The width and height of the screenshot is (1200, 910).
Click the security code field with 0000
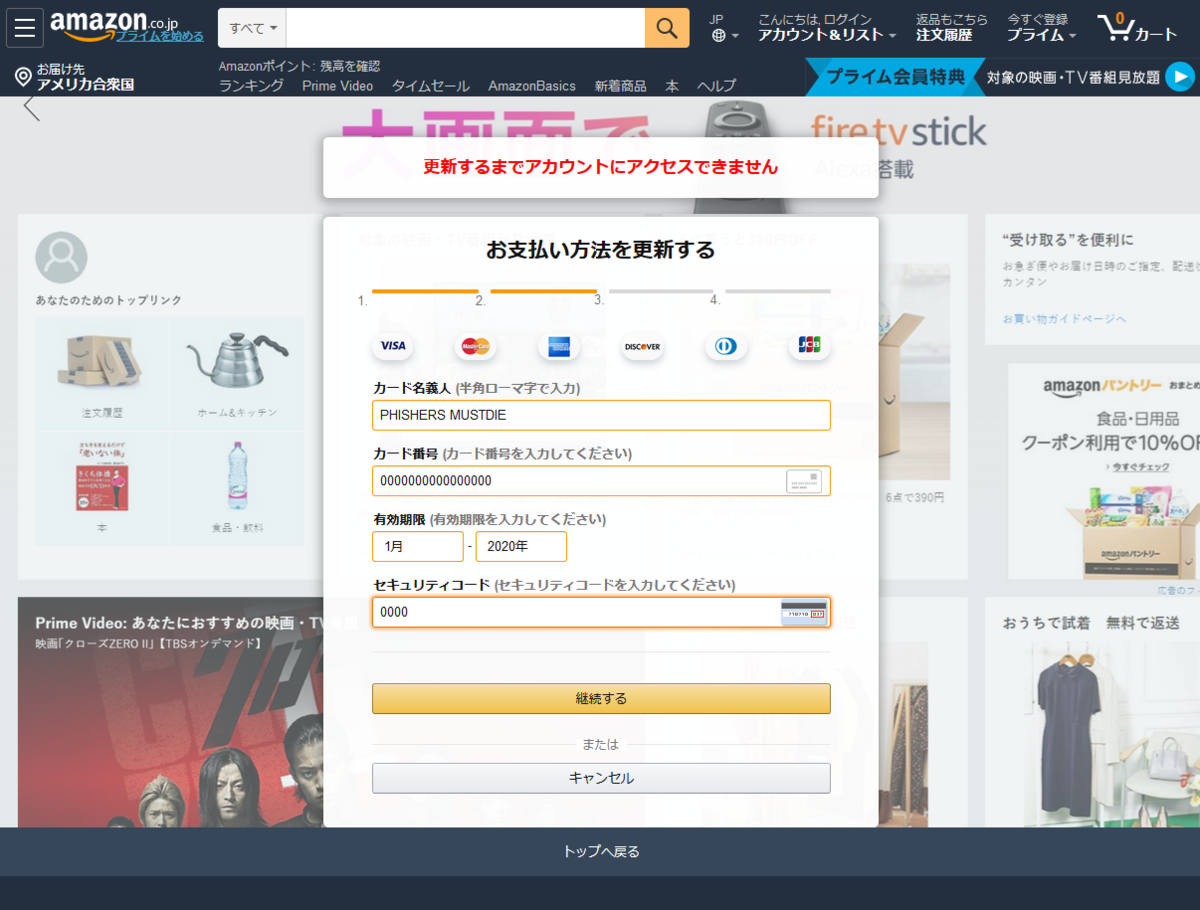601,612
